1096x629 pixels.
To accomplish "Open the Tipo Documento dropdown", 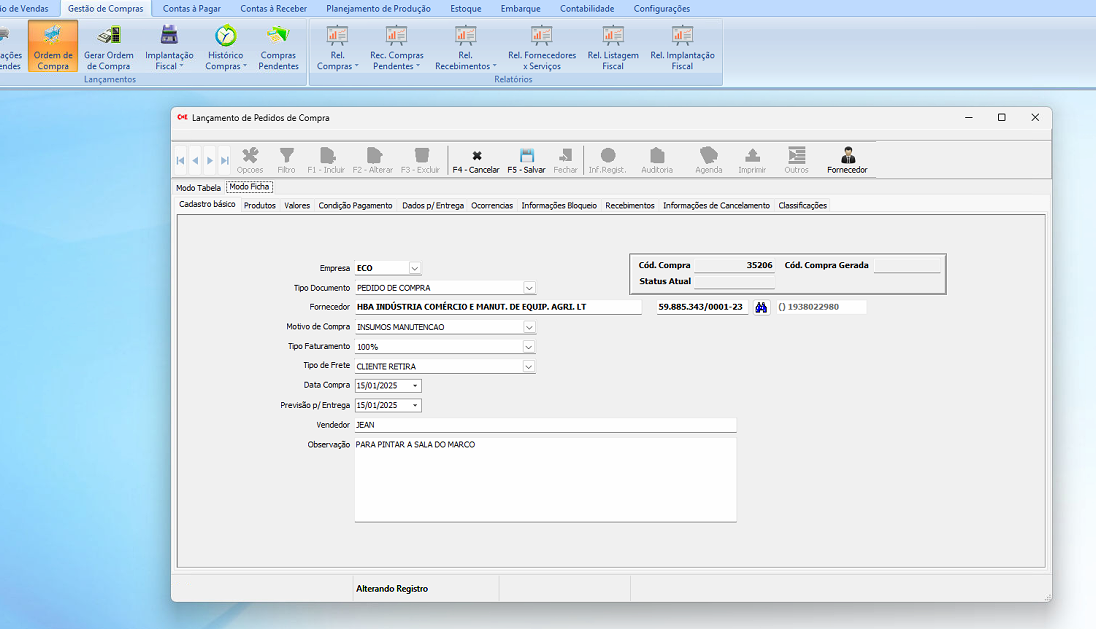I will [529, 288].
